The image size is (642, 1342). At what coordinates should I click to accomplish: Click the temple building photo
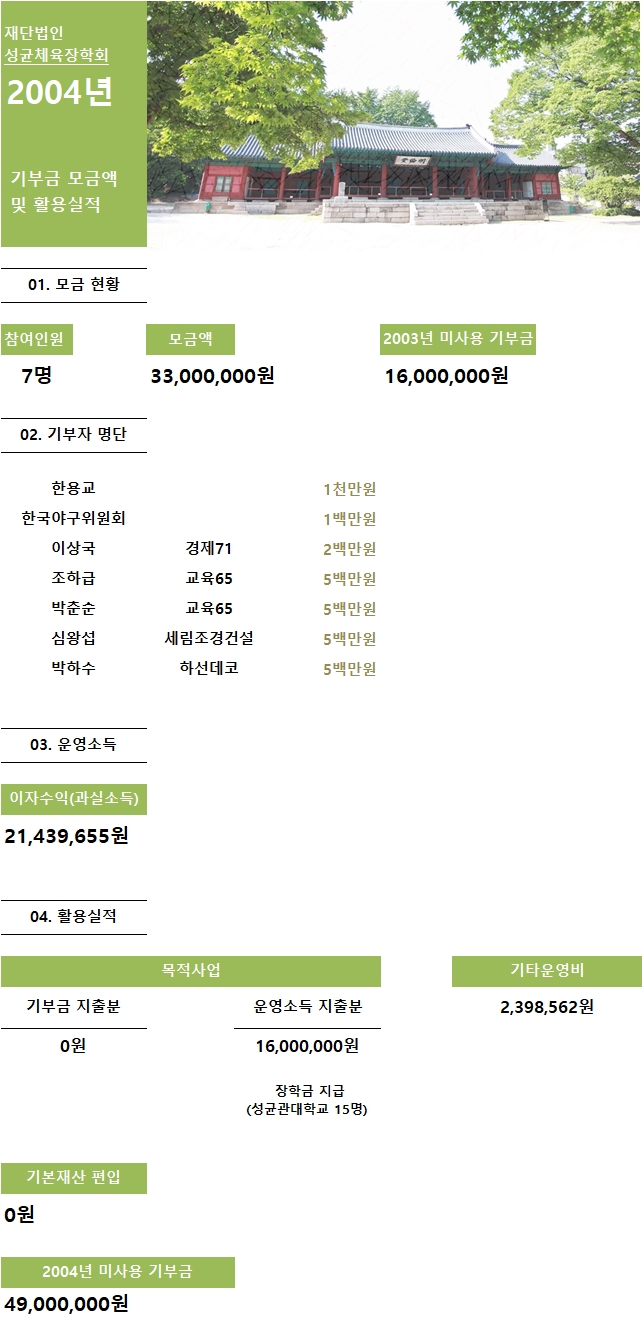pyautogui.click(x=394, y=124)
